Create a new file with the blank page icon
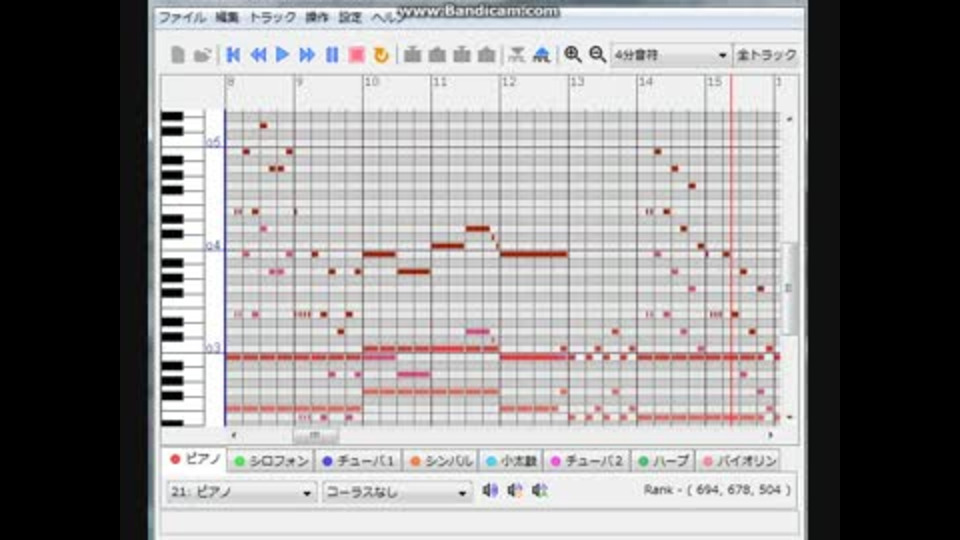 point(178,55)
